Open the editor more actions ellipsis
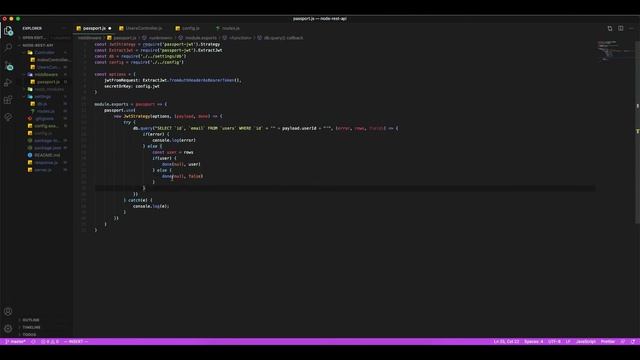This screenshot has height=360, width=640. click(x=631, y=28)
